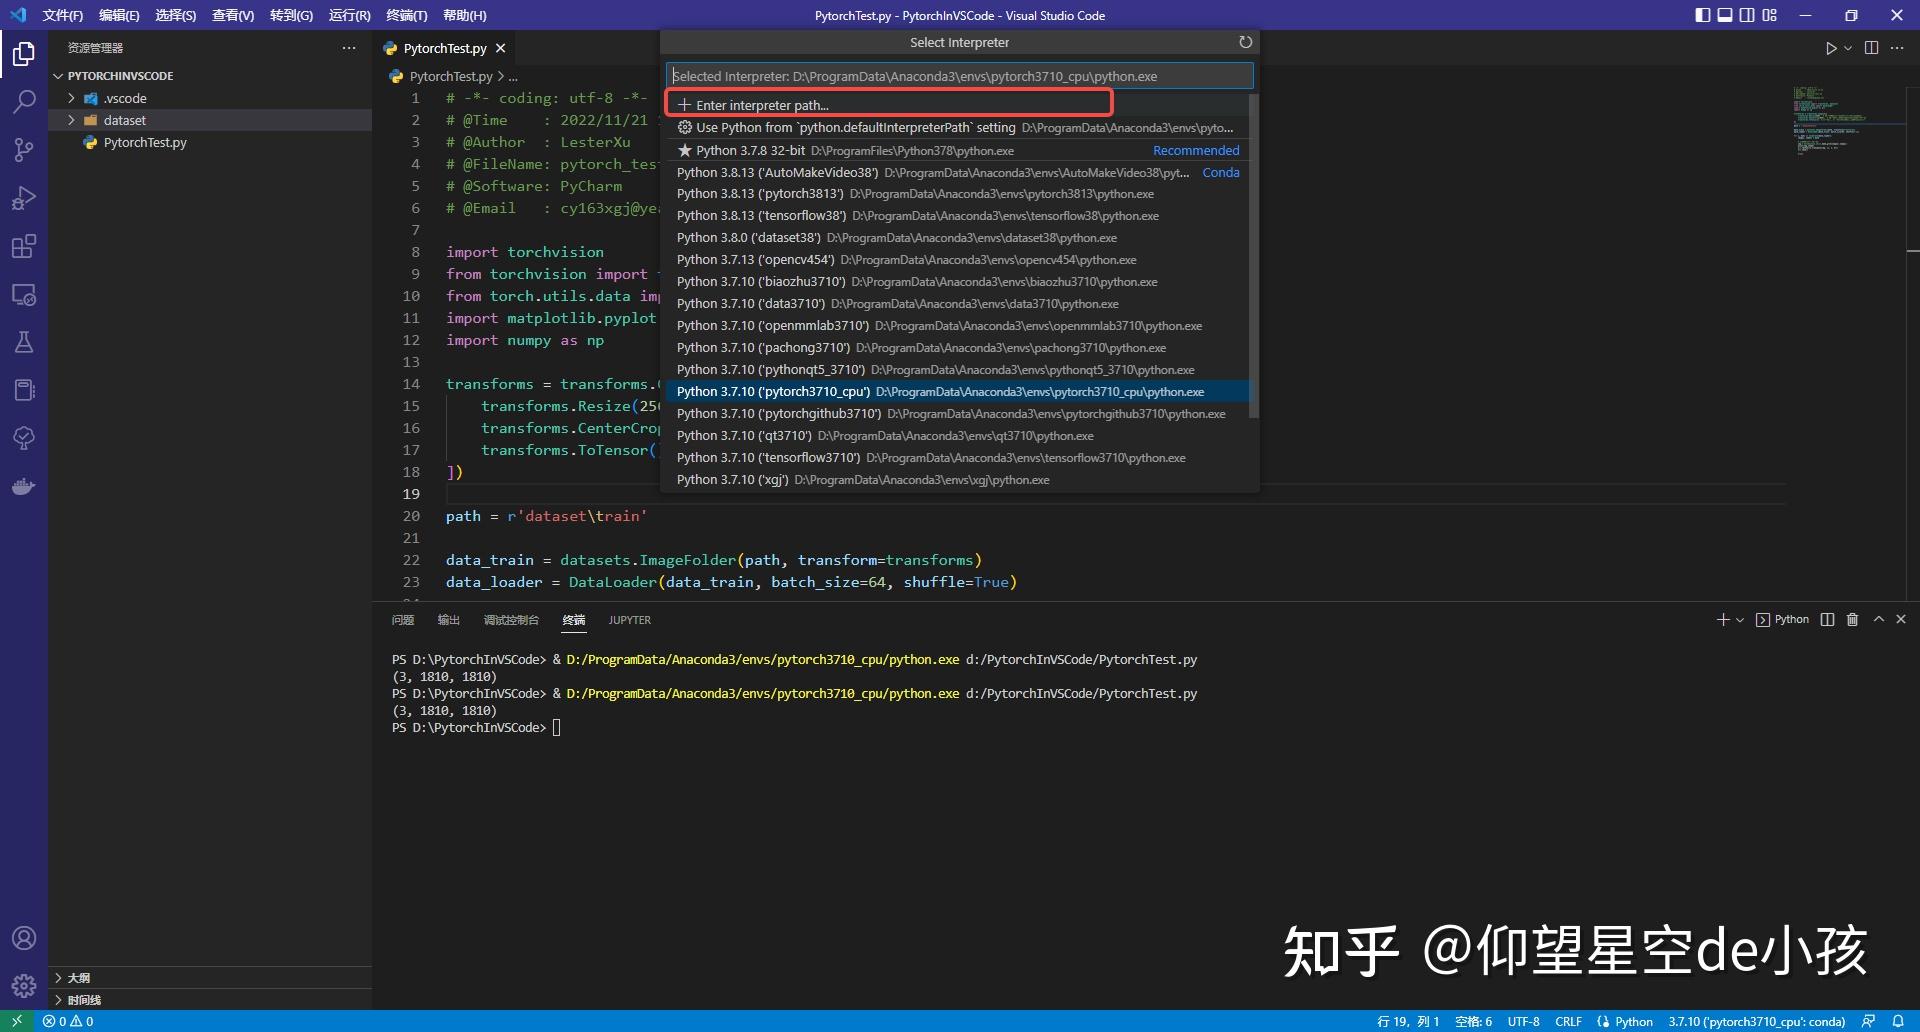Open the 终端 menu

(406, 15)
